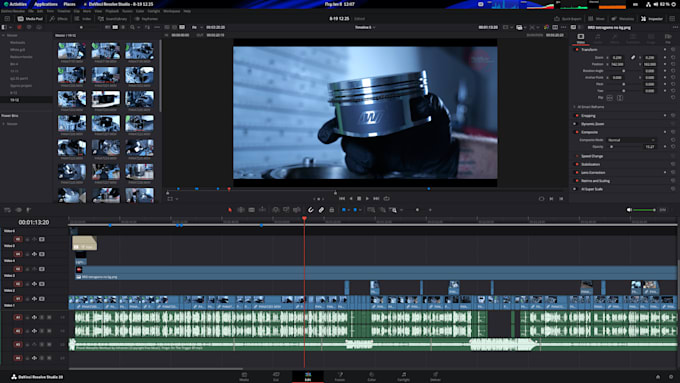Open the Index panel button
Image resolution: width=680 pixels, height=383 pixels.
[83, 19]
